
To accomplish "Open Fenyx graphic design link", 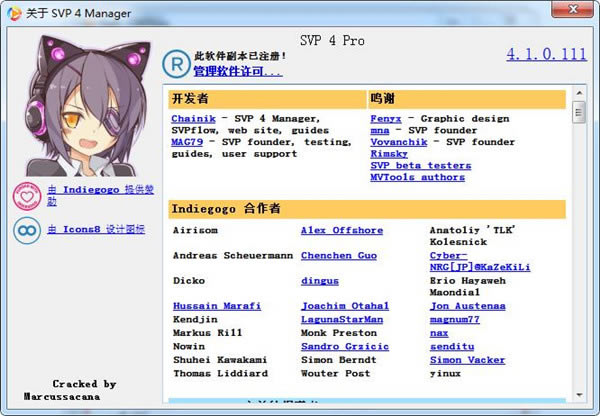I will click(386, 119).
